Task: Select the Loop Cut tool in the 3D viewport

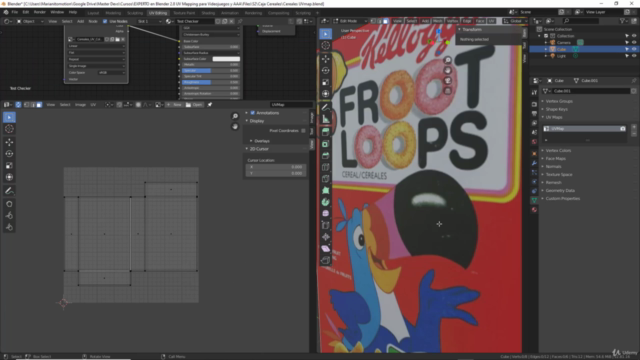Action: [x=325, y=167]
